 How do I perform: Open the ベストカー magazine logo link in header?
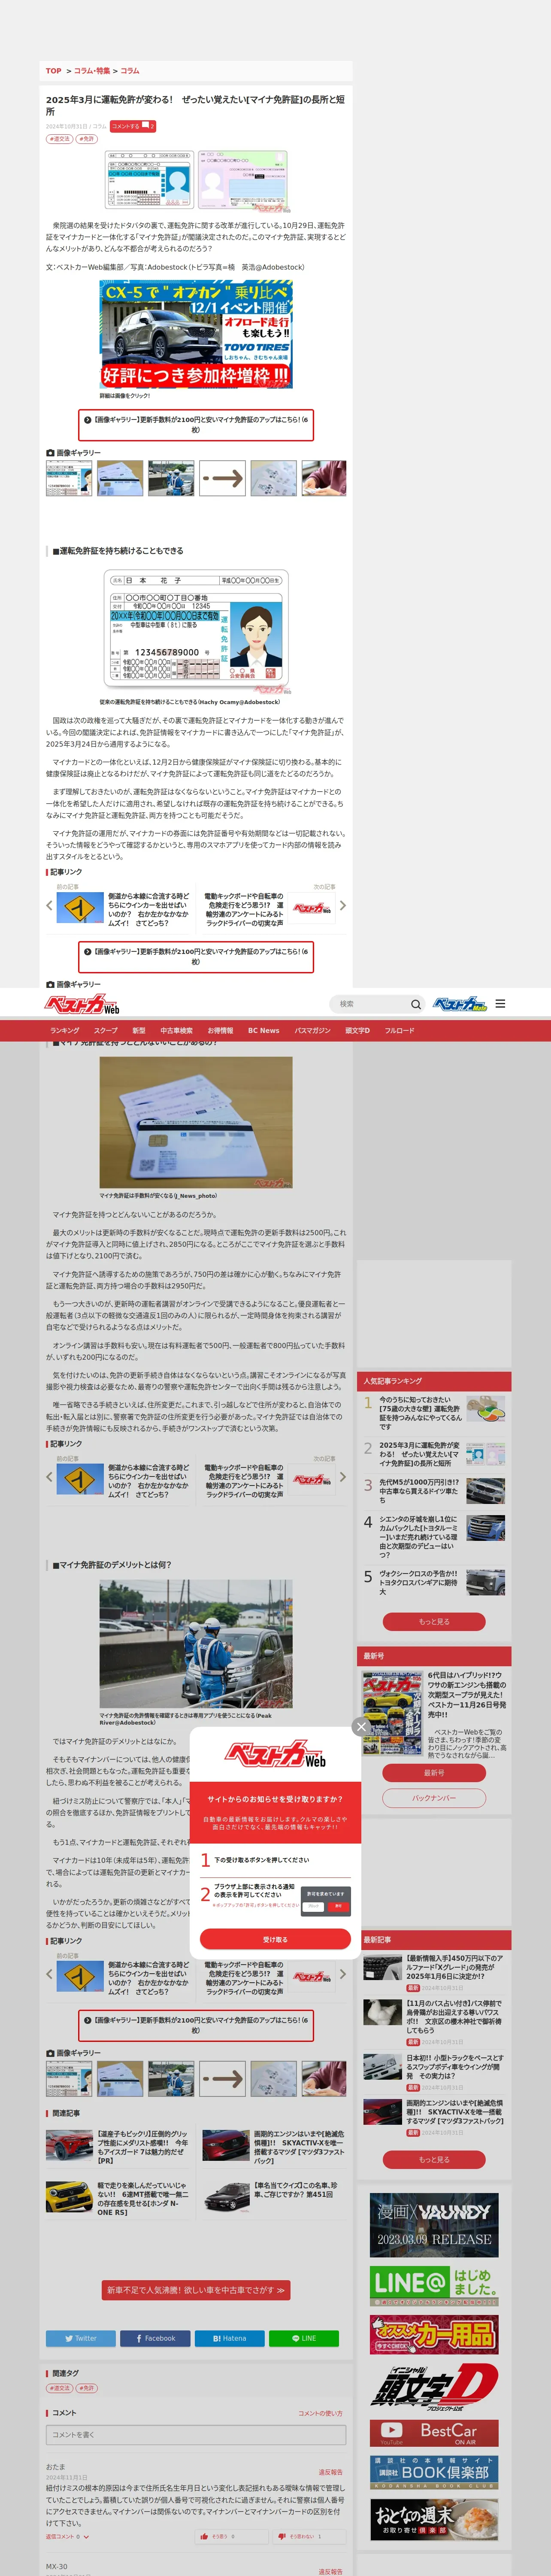[459, 1004]
